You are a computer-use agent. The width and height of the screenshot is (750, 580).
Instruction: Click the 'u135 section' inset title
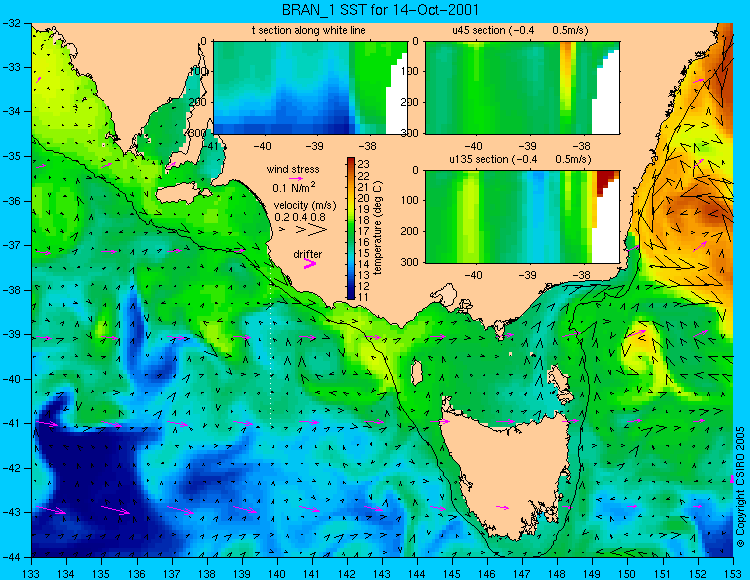(x=520, y=159)
